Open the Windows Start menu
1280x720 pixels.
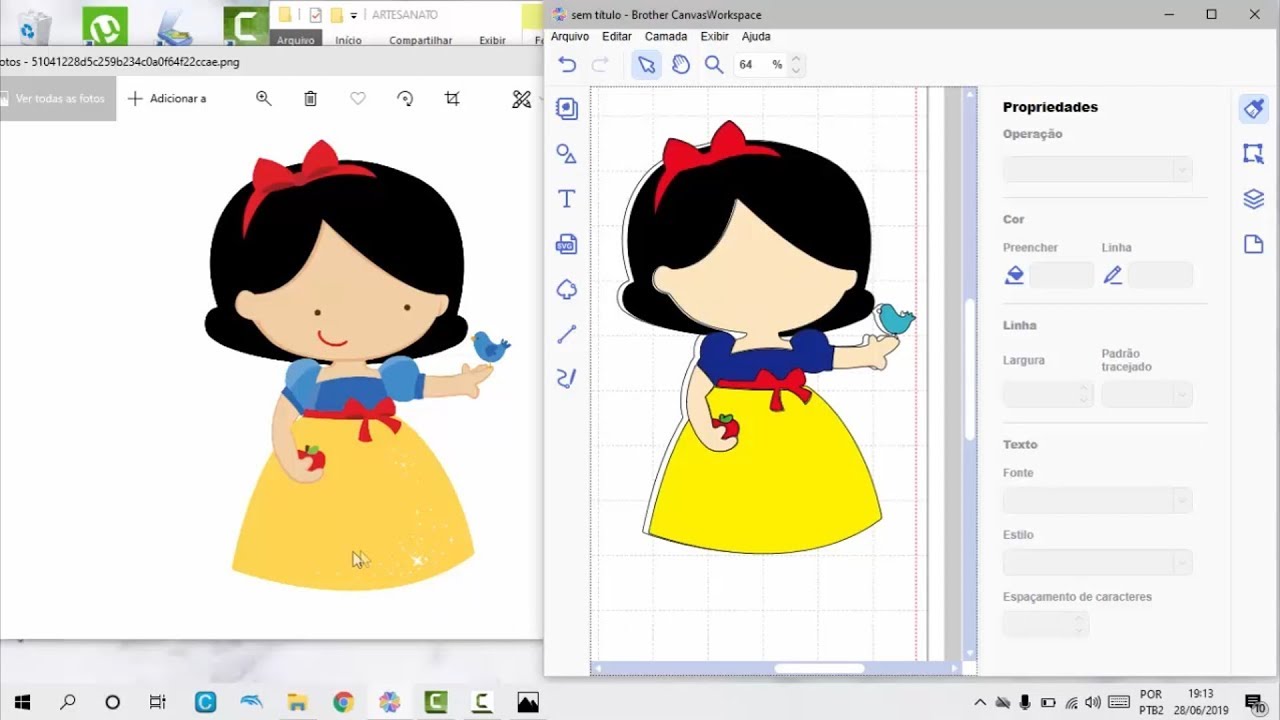[22, 702]
